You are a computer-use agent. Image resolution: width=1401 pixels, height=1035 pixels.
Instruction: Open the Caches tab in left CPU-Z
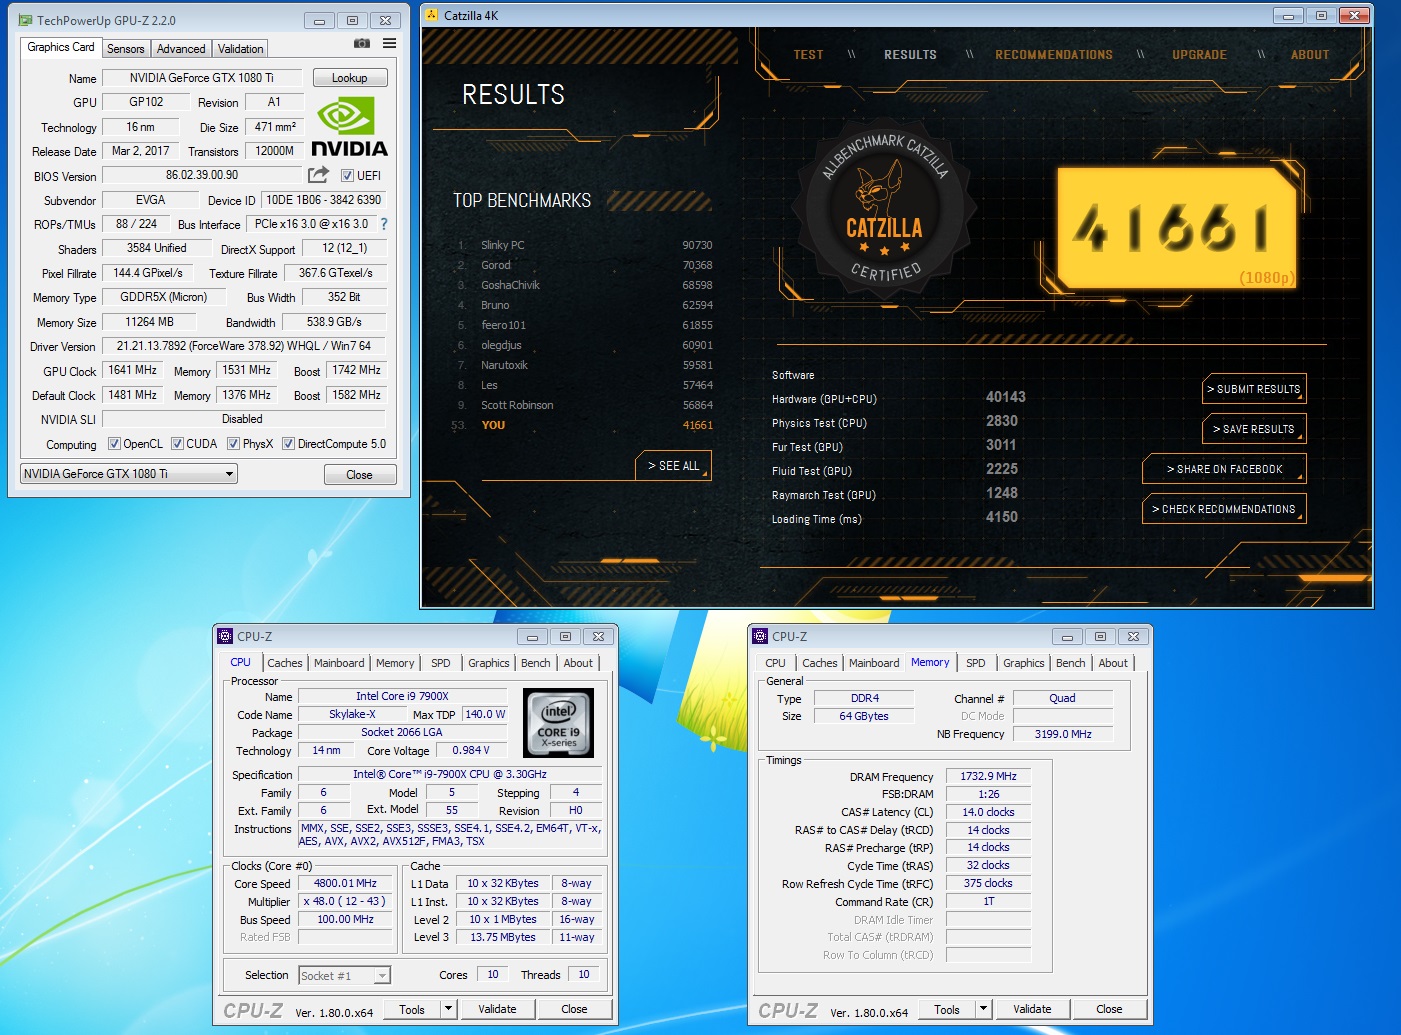click(x=284, y=663)
